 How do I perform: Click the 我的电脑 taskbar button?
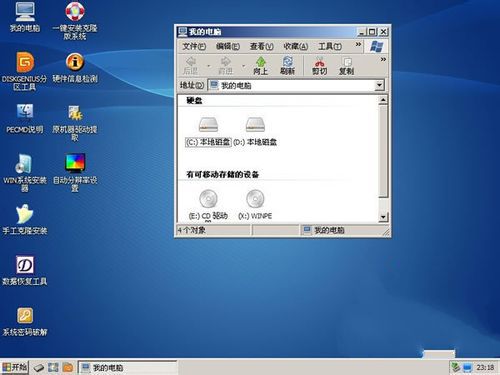(127, 368)
